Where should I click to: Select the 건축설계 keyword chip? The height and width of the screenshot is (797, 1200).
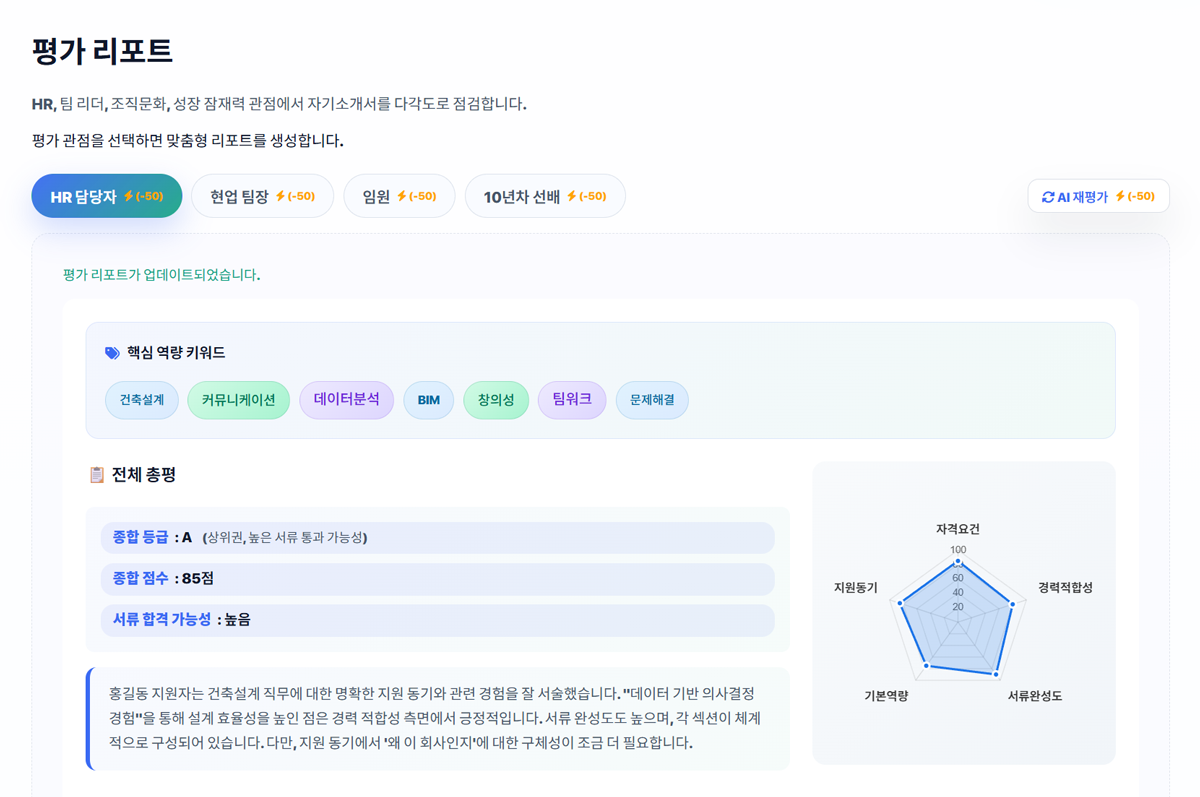pos(142,400)
